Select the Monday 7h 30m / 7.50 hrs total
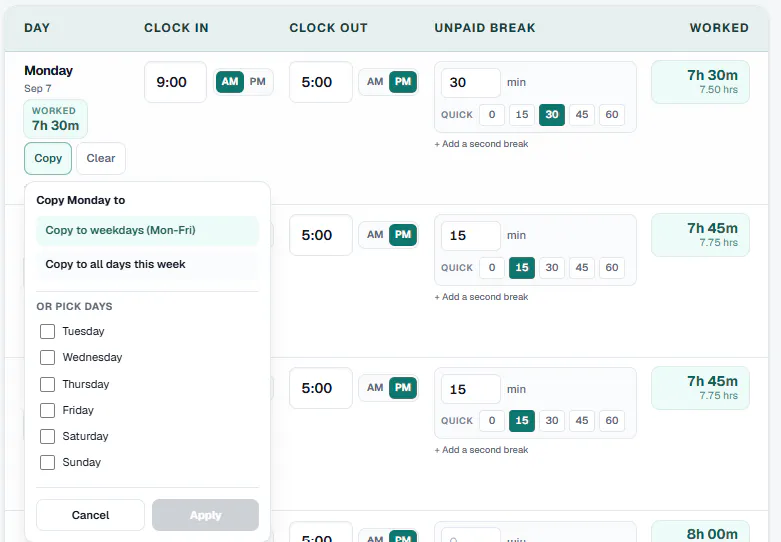Image resolution: width=781 pixels, height=542 pixels. [x=700, y=82]
